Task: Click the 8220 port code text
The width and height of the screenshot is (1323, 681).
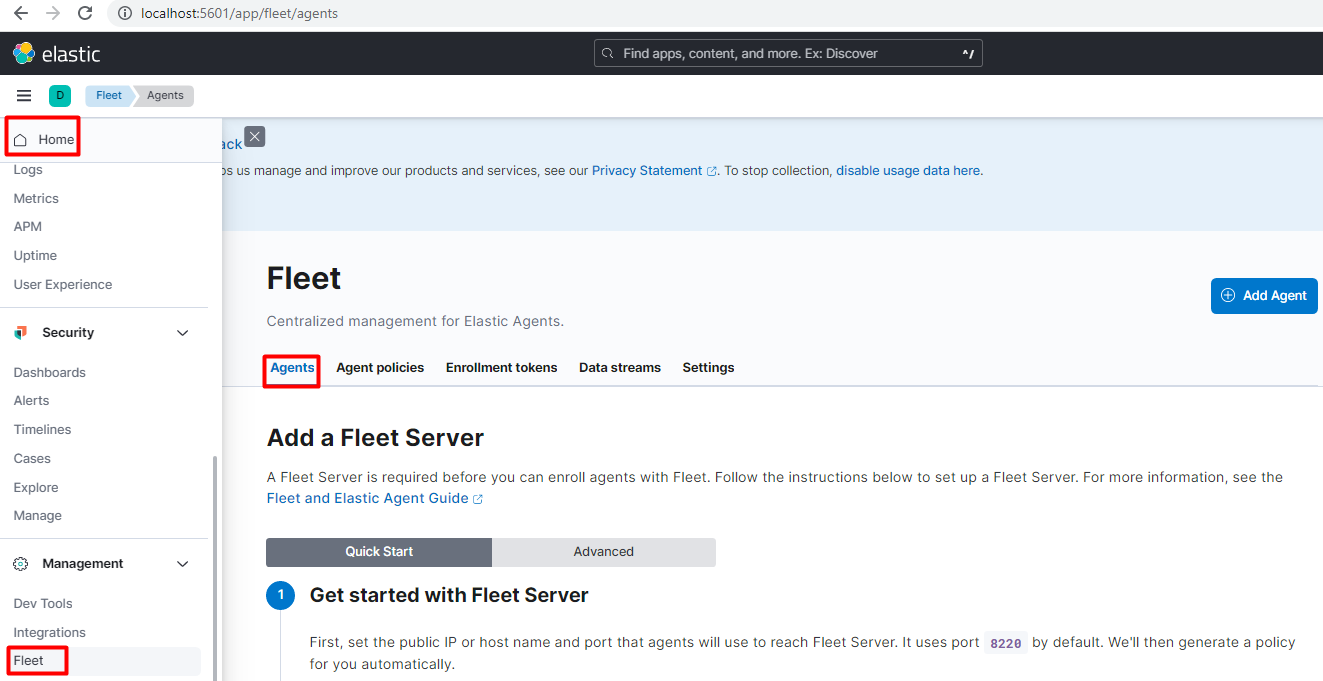Action: [x=1006, y=643]
